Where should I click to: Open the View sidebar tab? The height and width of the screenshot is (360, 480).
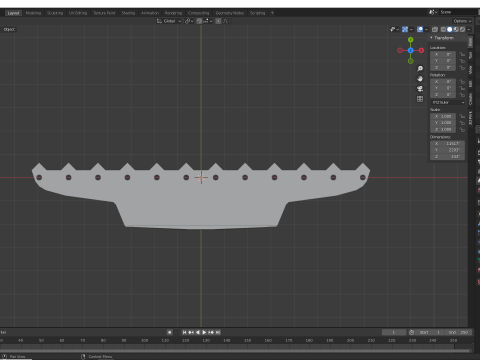pyautogui.click(x=471, y=70)
